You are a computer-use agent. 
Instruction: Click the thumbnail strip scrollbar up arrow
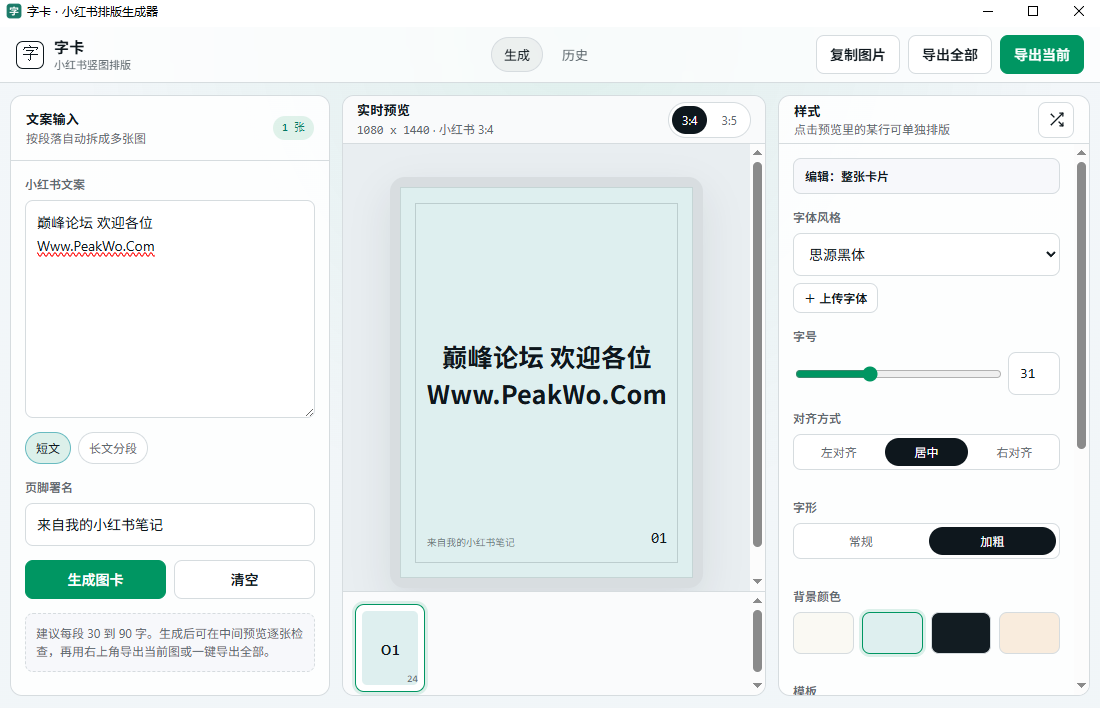(x=757, y=600)
